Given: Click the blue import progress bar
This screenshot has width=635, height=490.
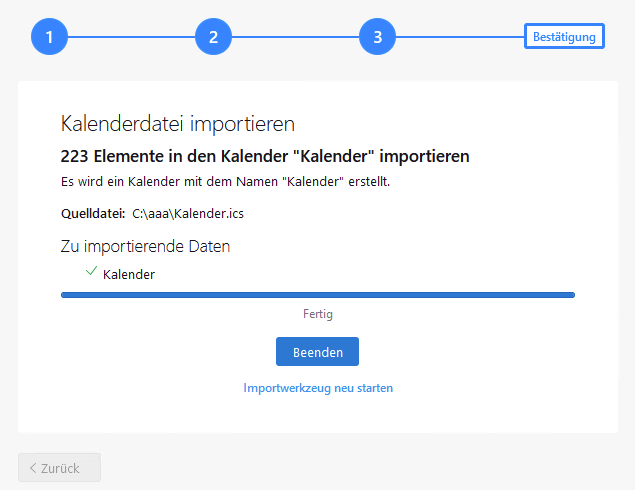Looking at the screenshot, I should (x=318, y=295).
